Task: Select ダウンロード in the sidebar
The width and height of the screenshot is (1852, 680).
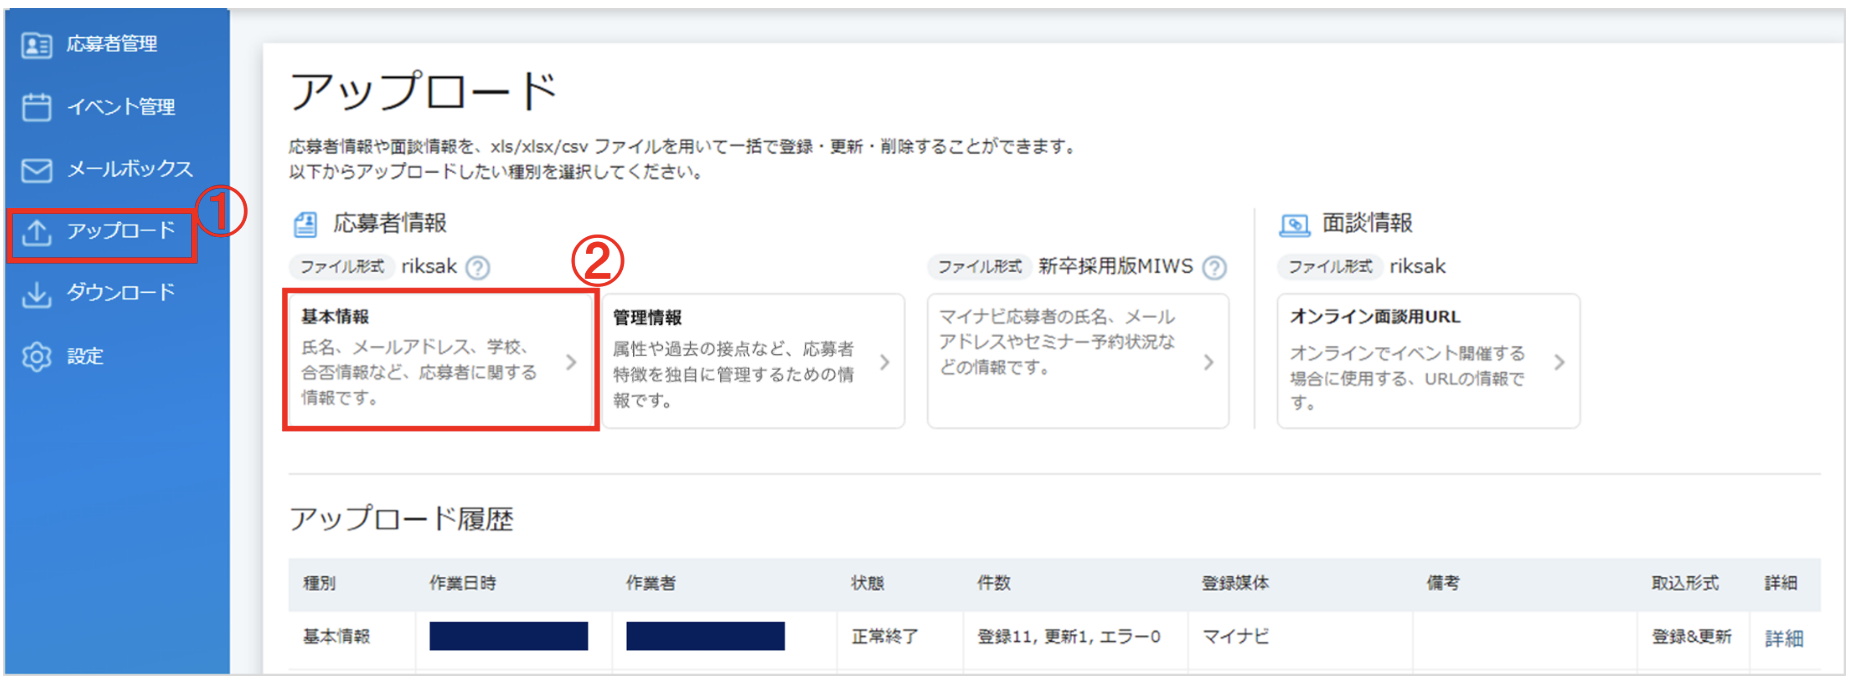Action: (x=121, y=293)
